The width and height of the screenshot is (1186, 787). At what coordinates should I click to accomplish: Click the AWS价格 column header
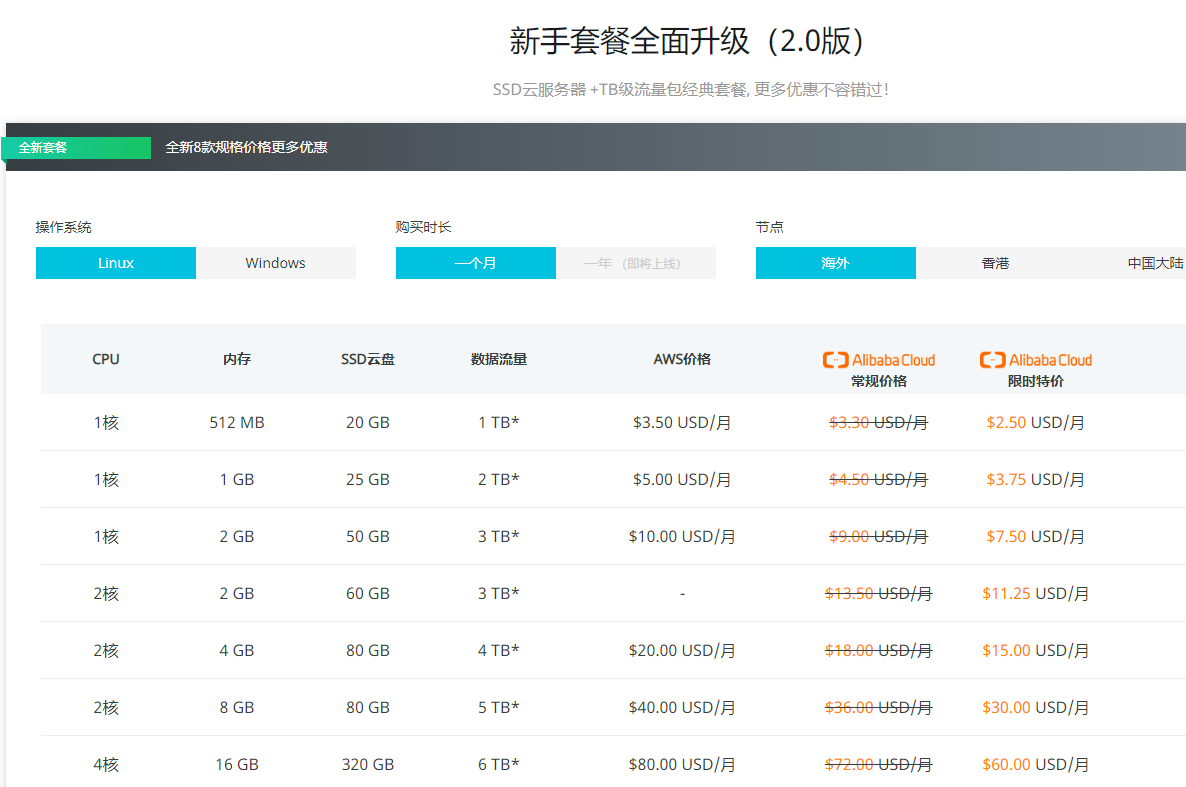[682, 359]
